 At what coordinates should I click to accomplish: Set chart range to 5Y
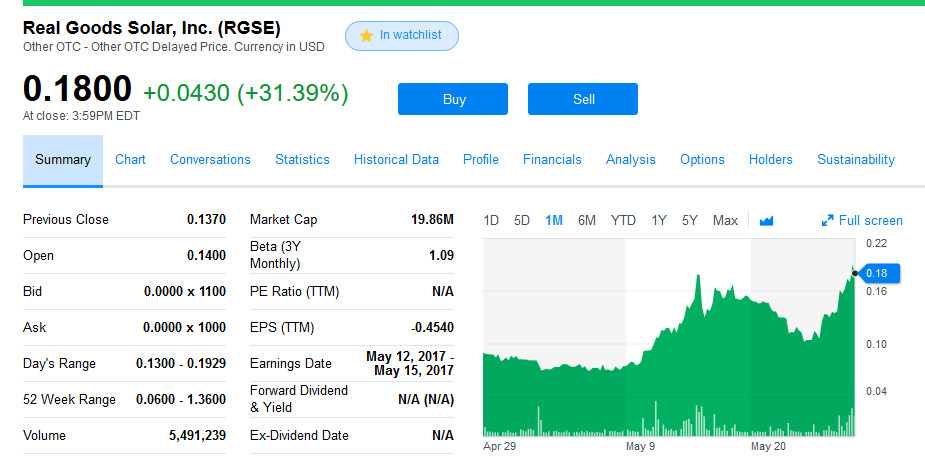(690, 221)
